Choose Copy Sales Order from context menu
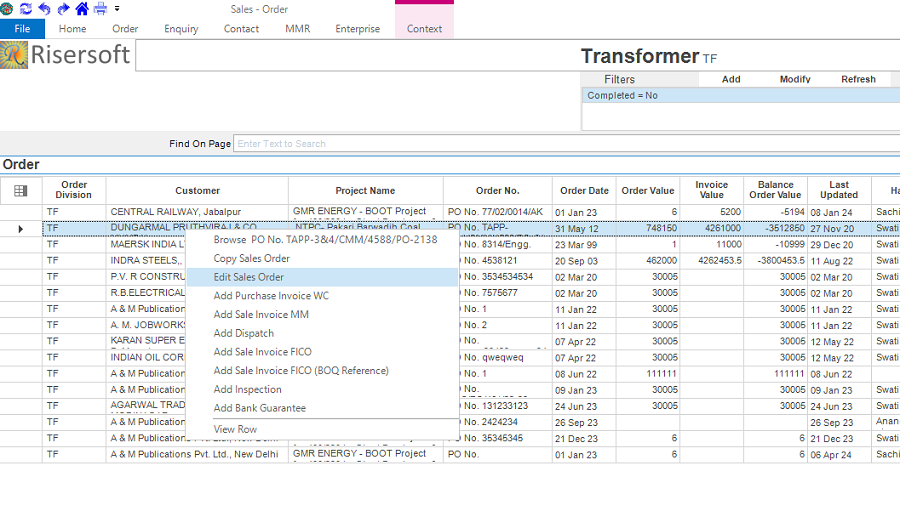Viewport: 900px width, 511px height. click(323, 258)
